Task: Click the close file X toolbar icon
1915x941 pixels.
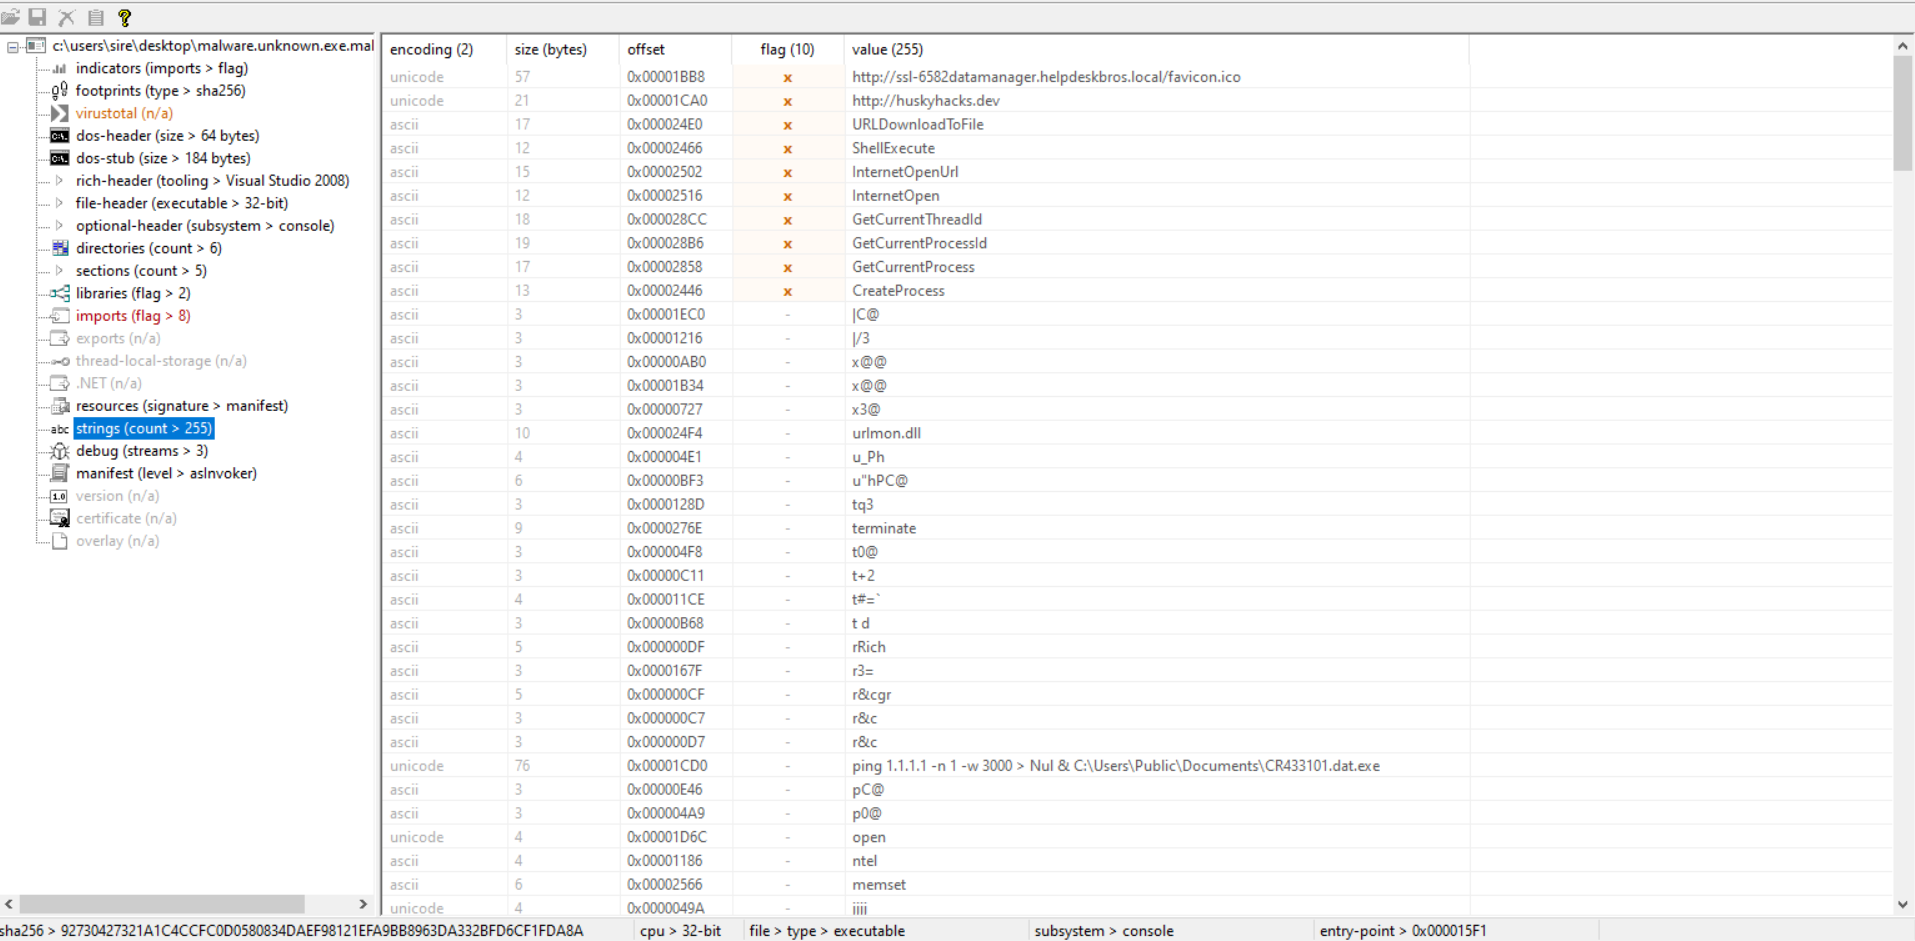Action: [x=67, y=17]
